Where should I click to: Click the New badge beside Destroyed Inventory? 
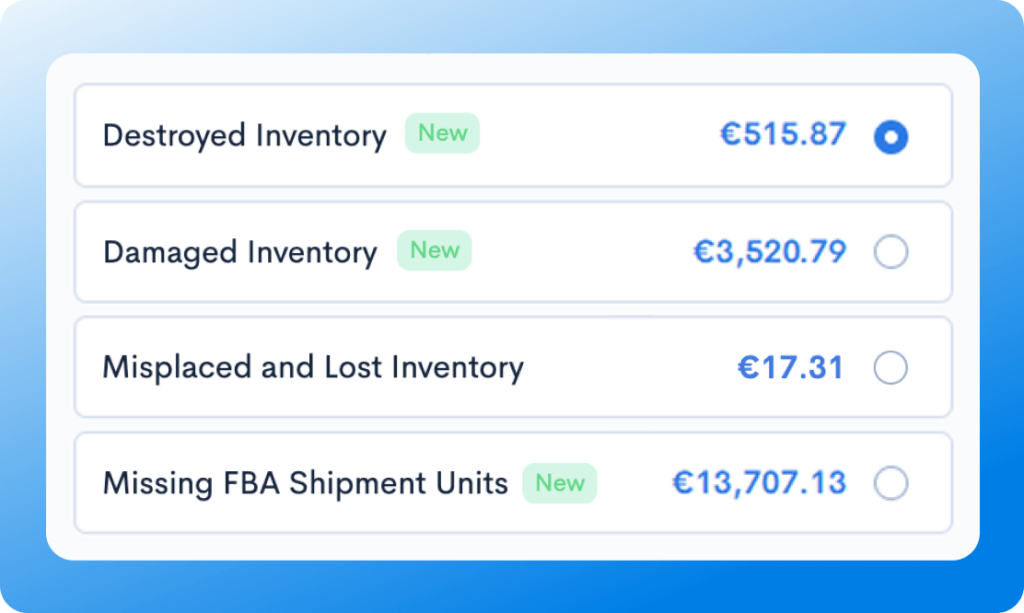(442, 133)
